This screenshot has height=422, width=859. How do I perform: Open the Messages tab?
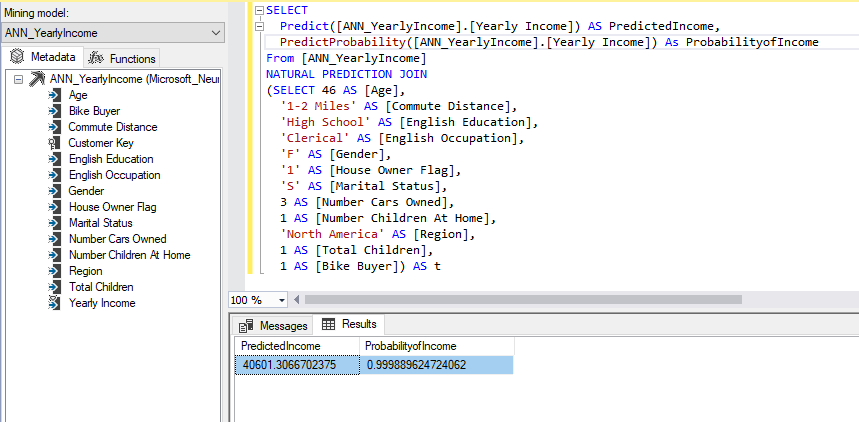[273, 326]
